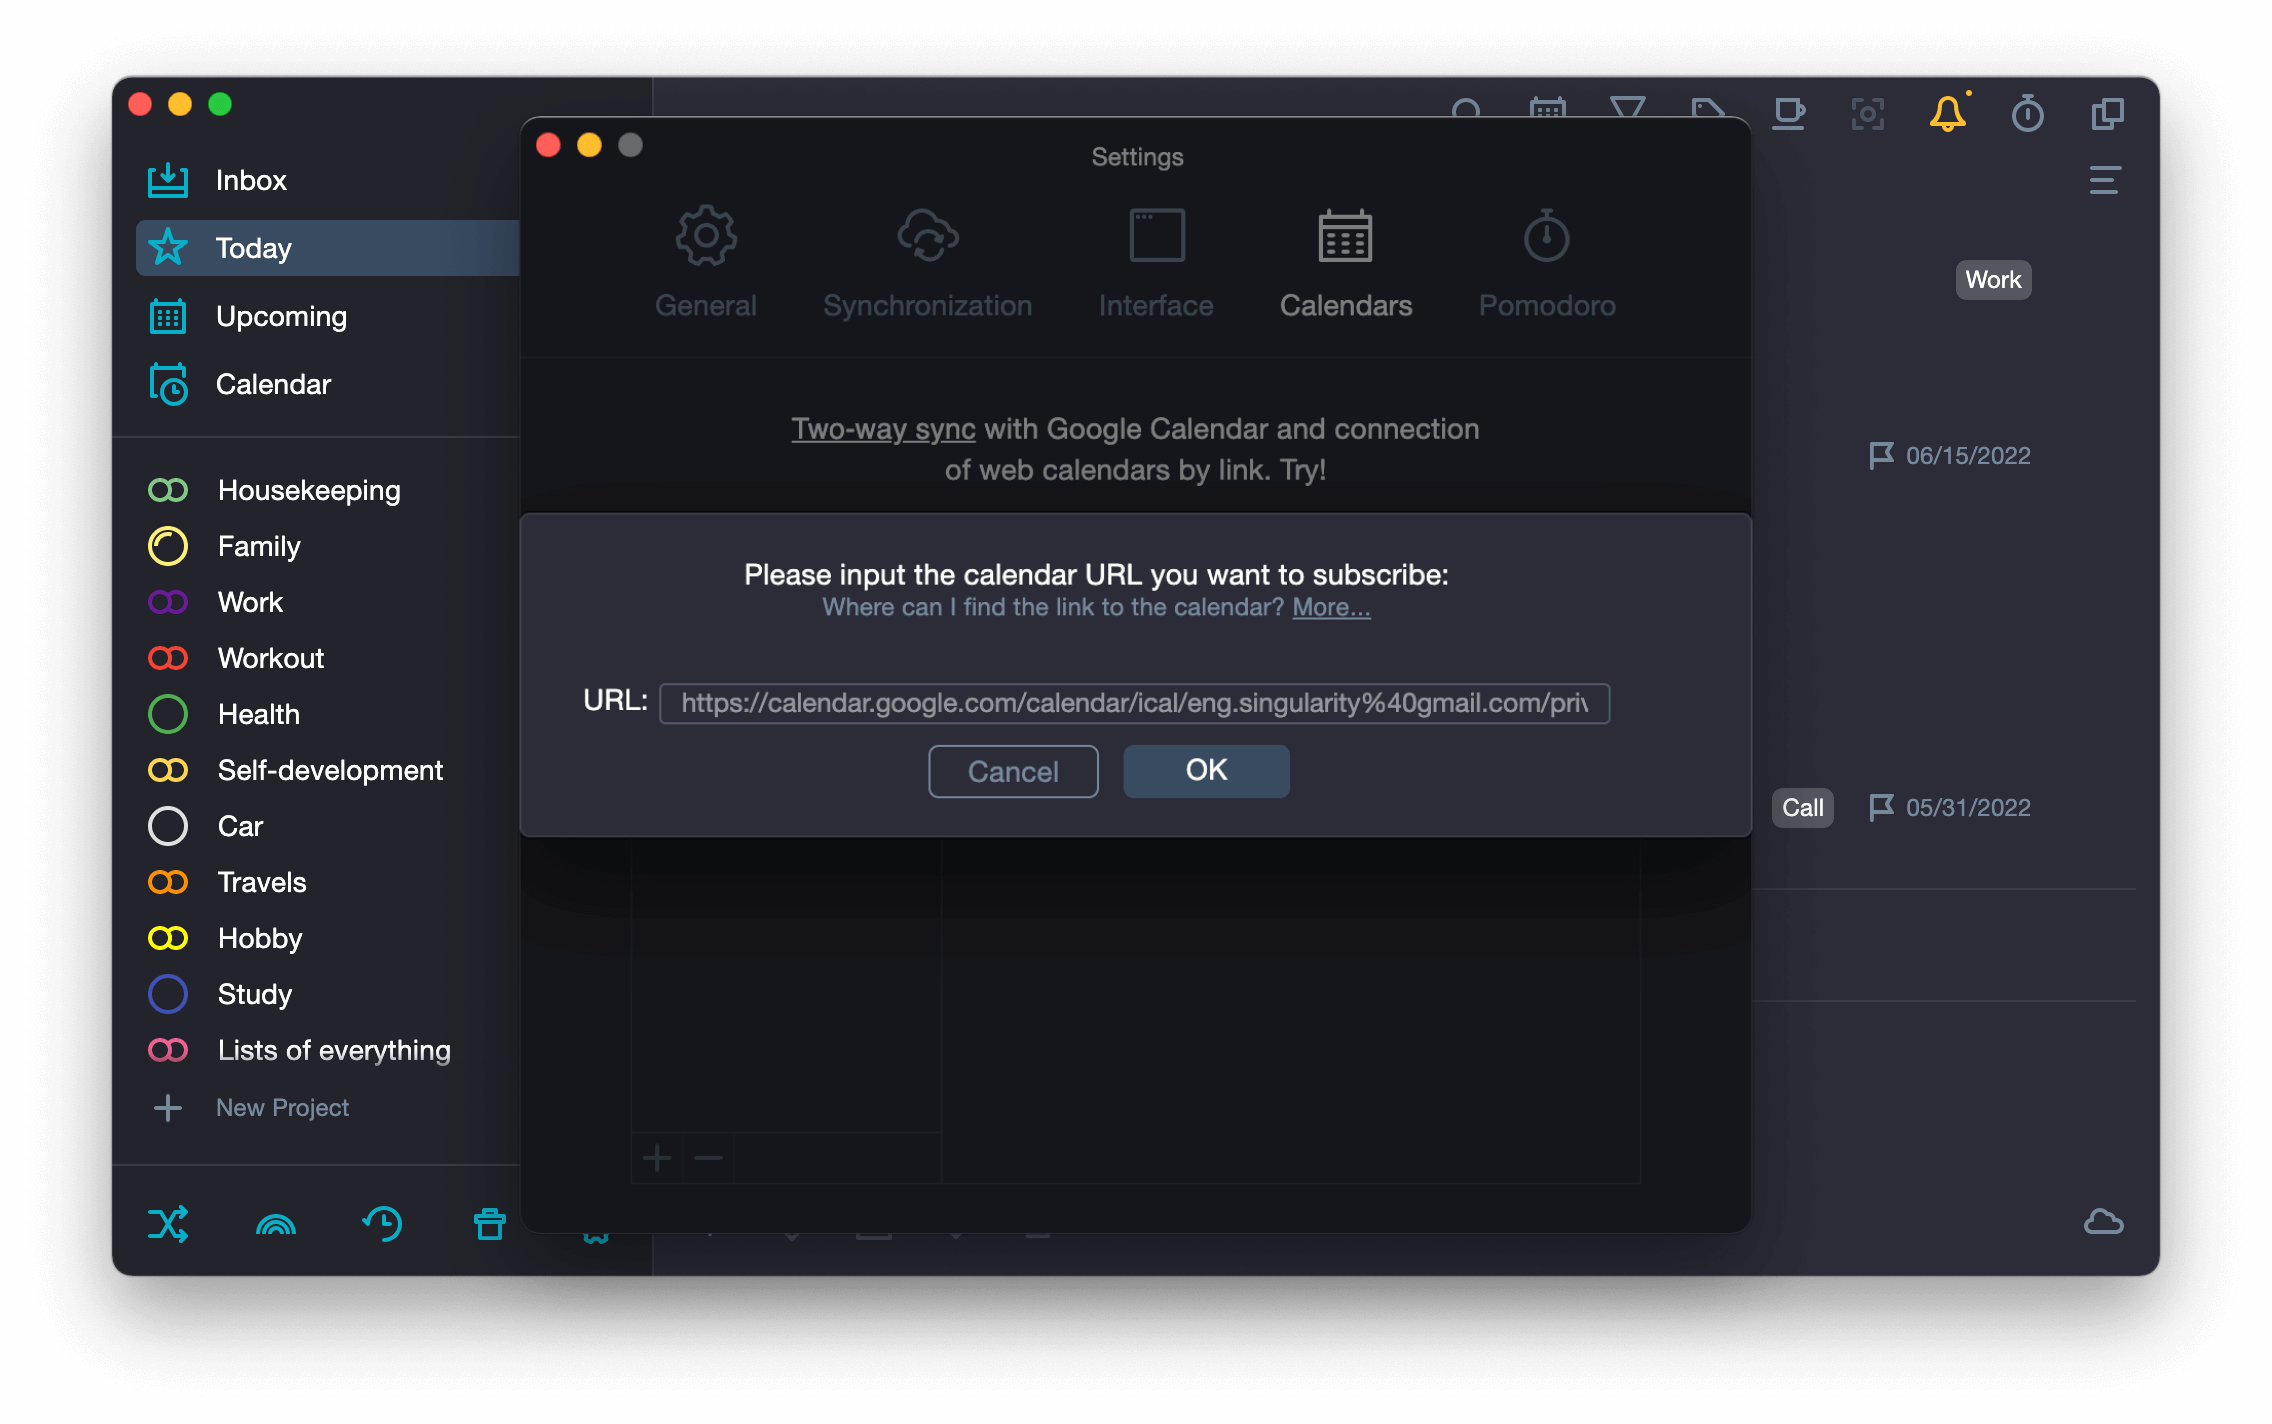
Task: Click the Today star icon
Action: coord(168,248)
